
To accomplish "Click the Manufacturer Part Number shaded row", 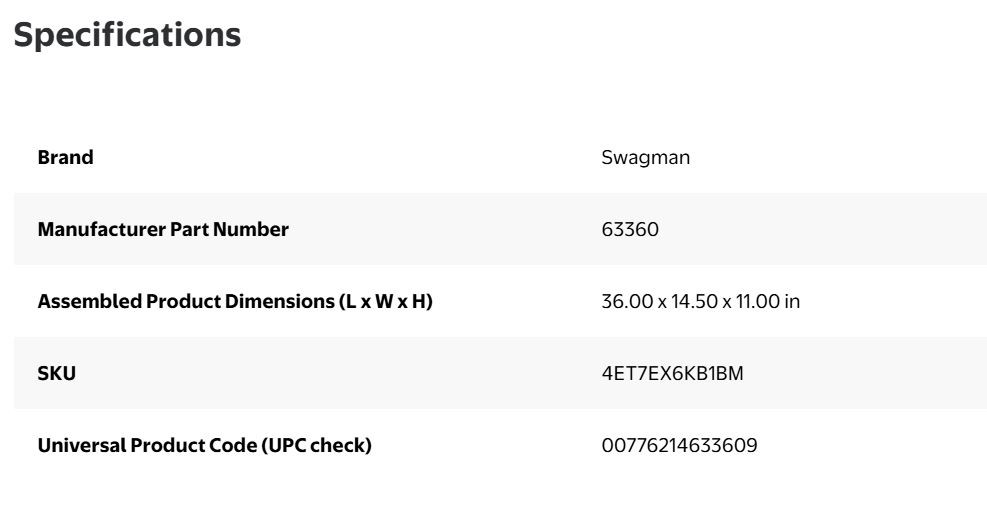I will (x=500, y=229).
